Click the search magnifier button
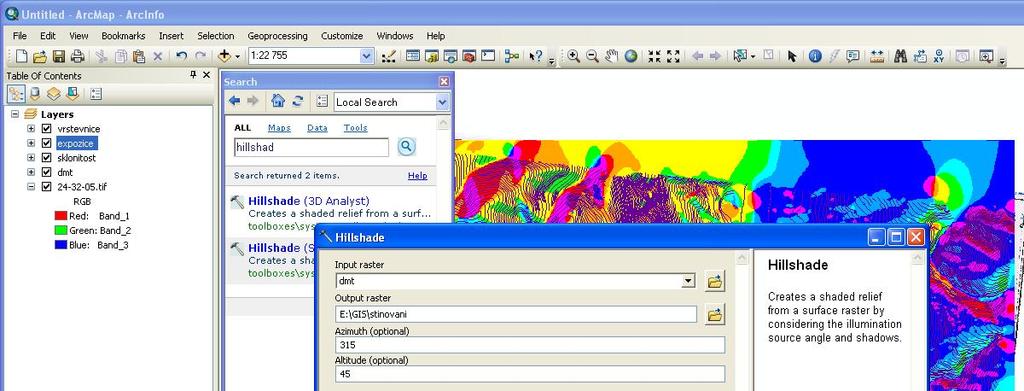Image resolution: width=1024 pixels, height=391 pixels. [406, 147]
